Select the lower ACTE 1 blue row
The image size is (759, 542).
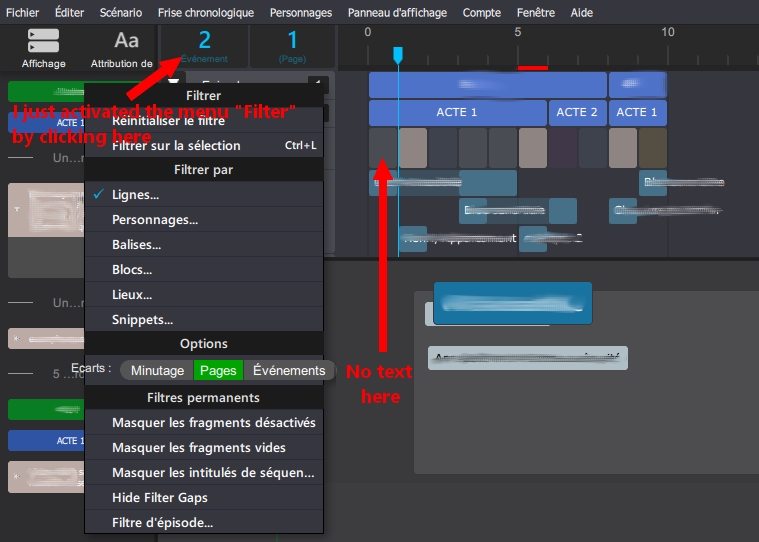coord(46,440)
